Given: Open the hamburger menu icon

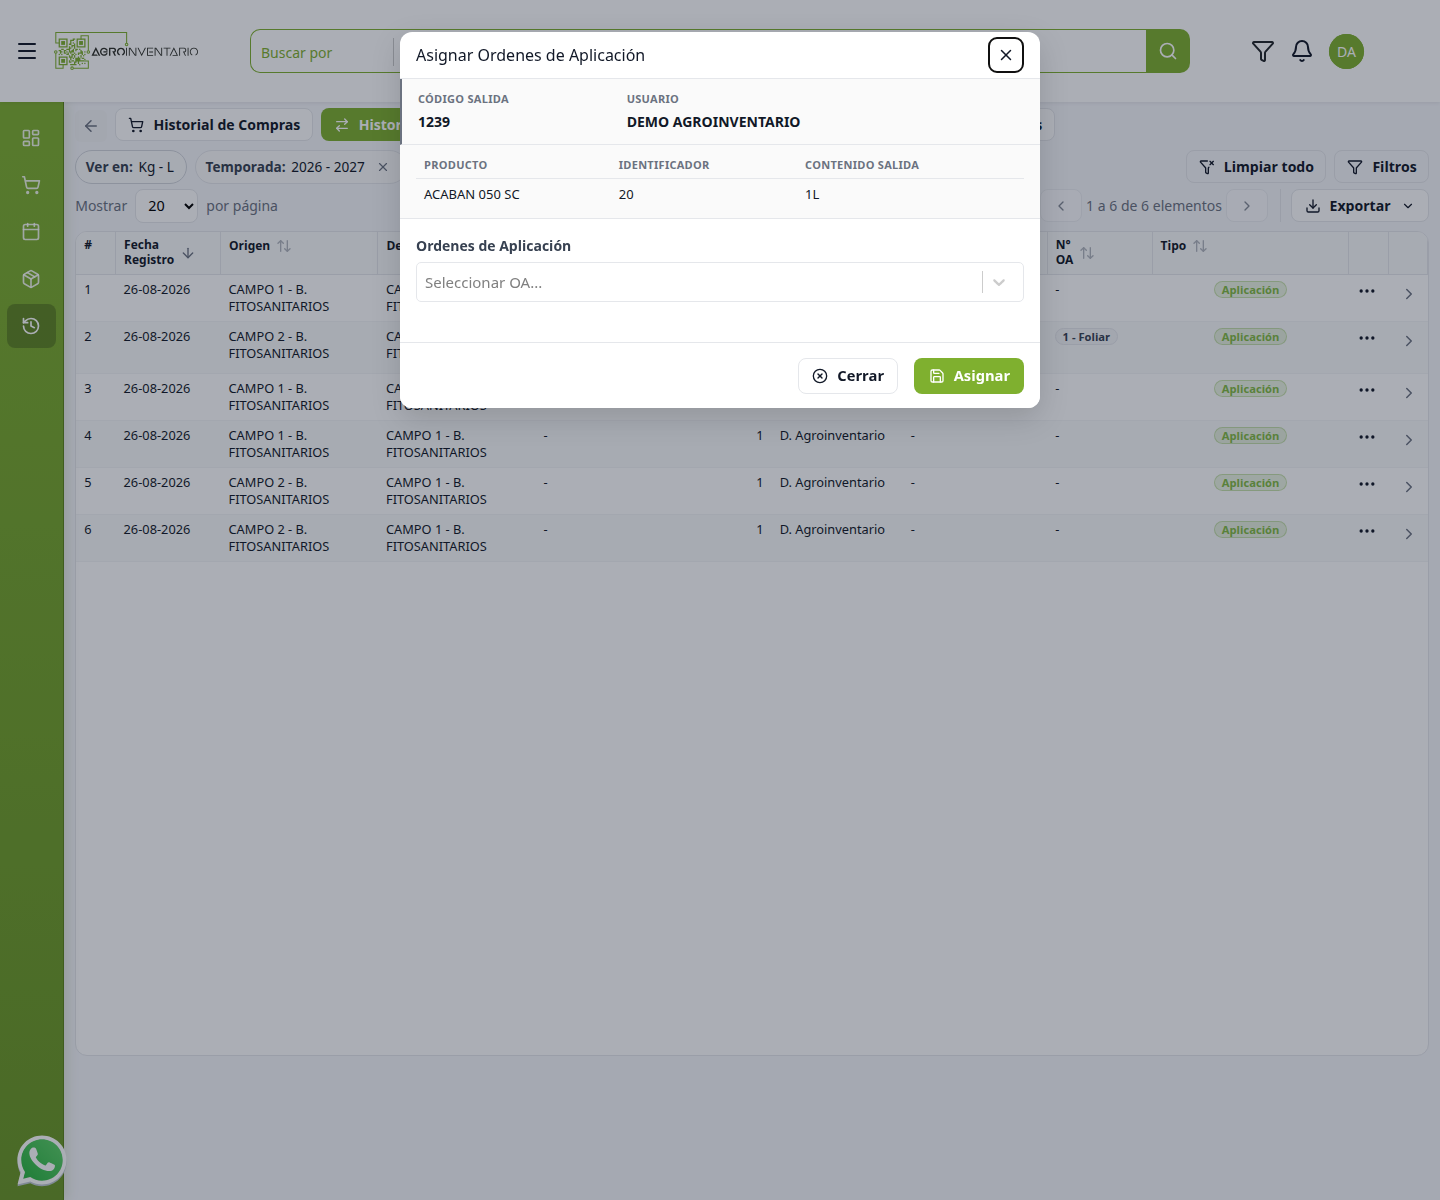Looking at the screenshot, I should [x=27, y=51].
